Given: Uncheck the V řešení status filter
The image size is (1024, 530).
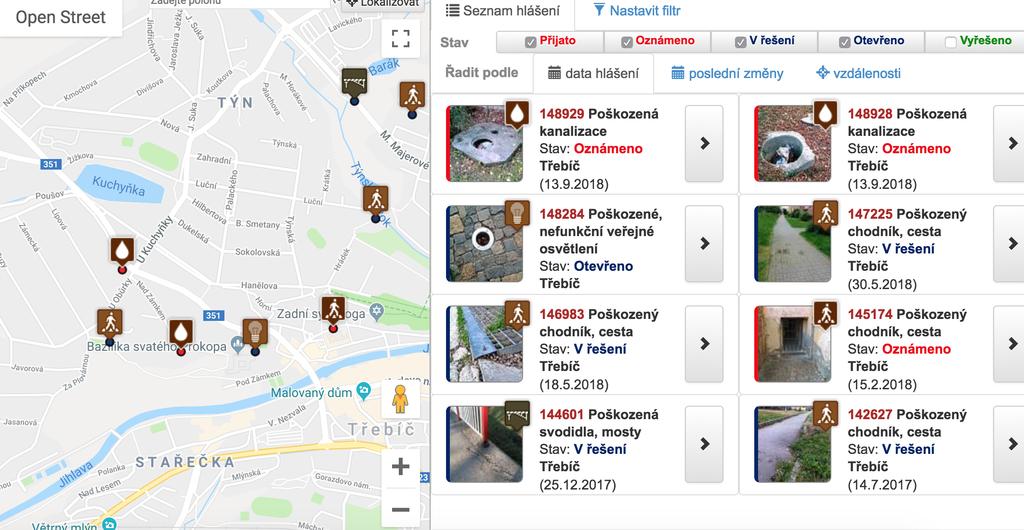Looking at the screenshot, I should tap(740, 42).
